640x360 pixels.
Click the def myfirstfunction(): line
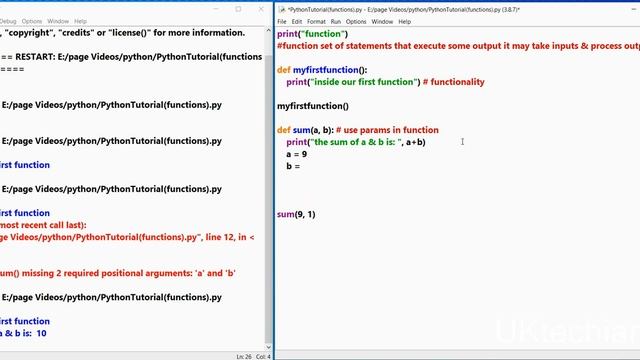pos(322,70)
